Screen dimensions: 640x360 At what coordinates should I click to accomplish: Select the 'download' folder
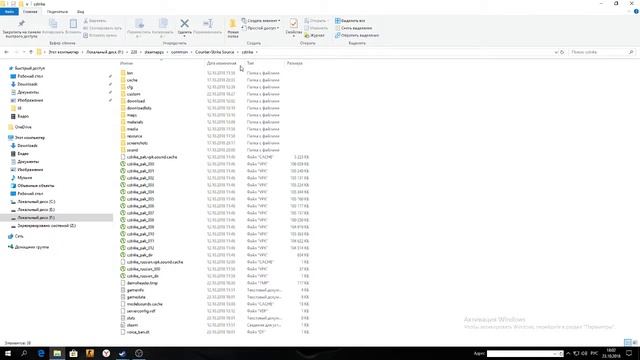click(136, 101)
